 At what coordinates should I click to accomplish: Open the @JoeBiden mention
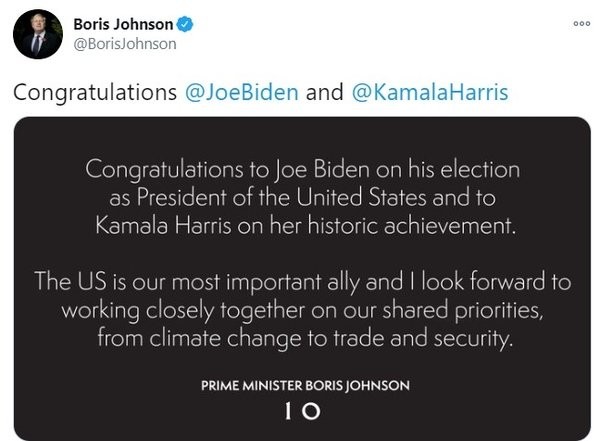(x=242, y=93)
